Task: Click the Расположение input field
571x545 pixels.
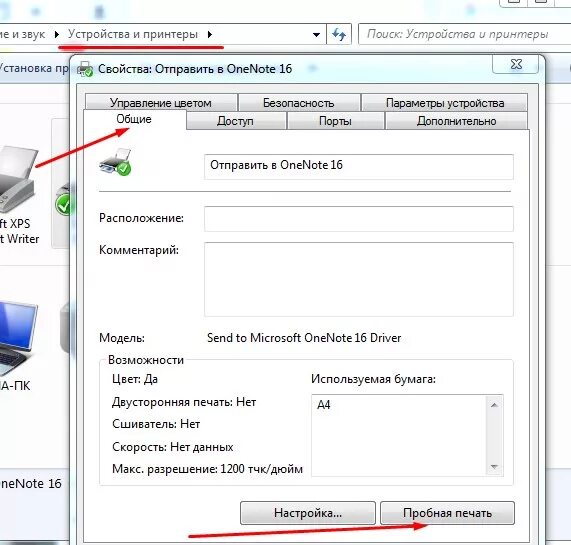Action: (x=359, y=218)
